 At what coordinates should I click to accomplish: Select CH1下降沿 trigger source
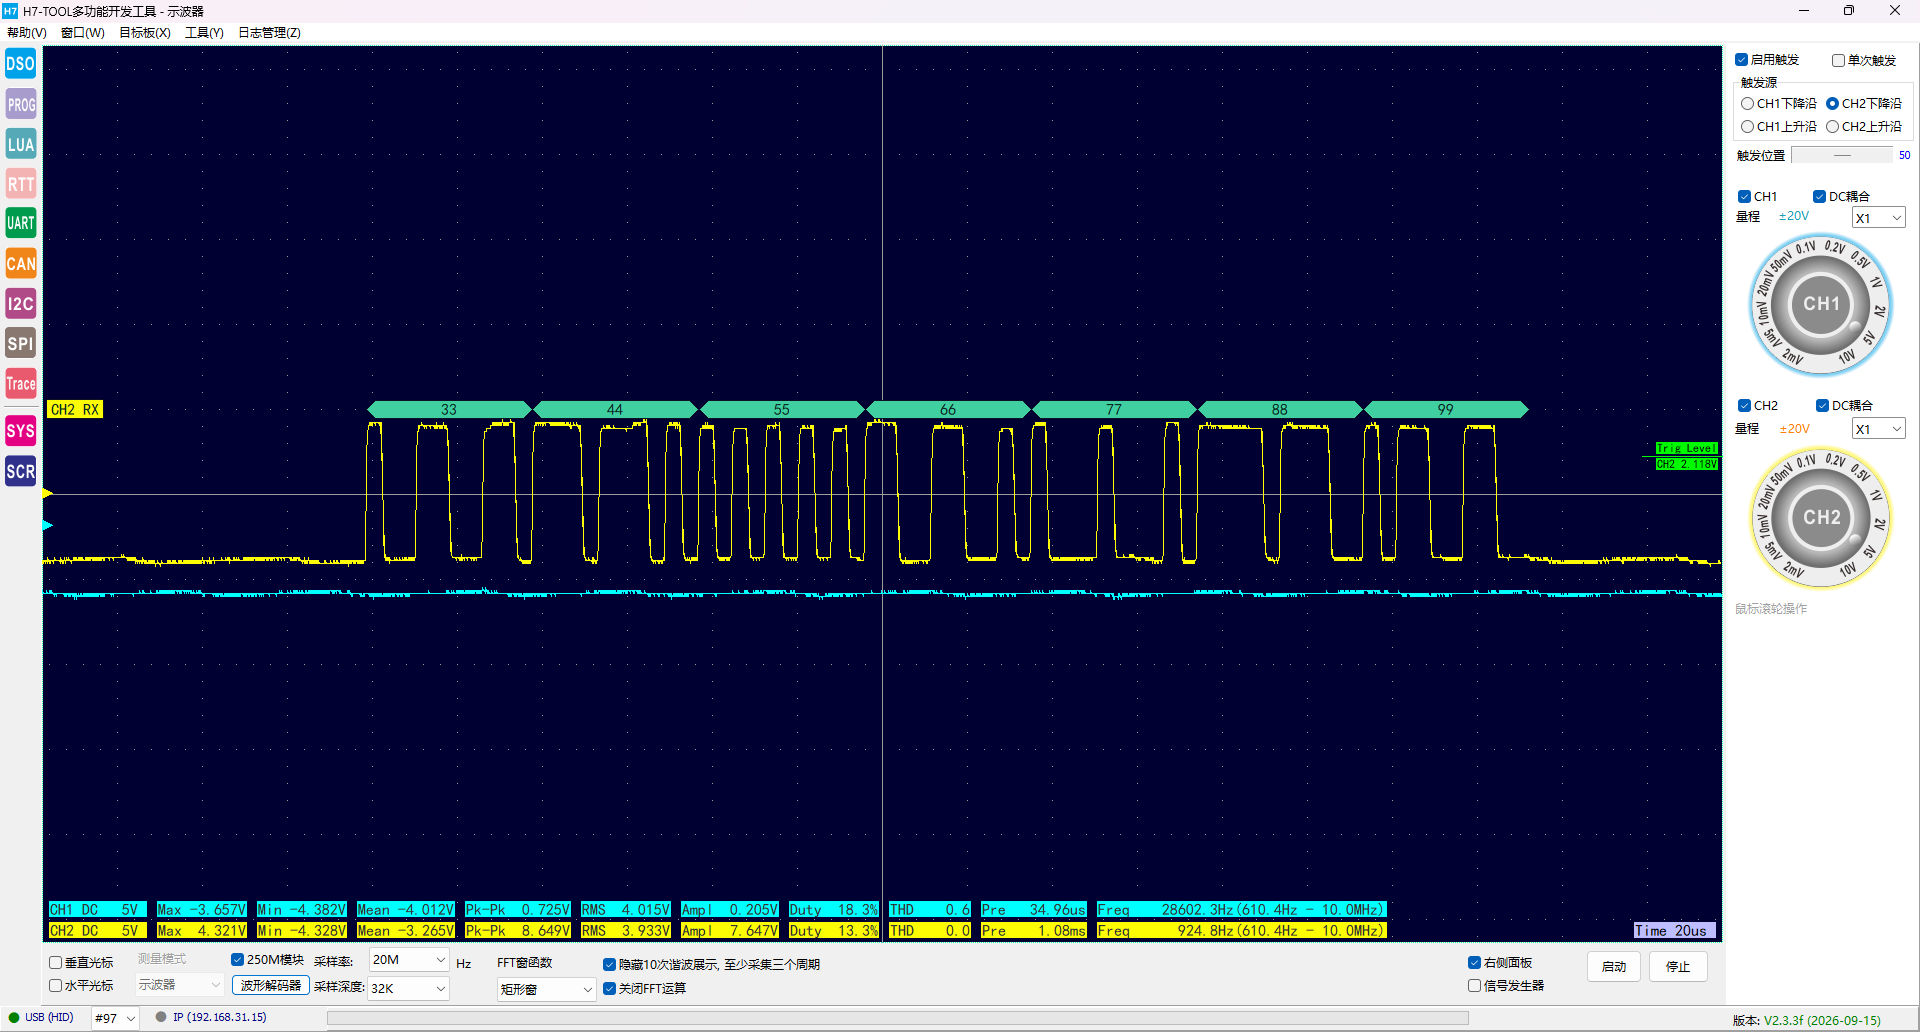pos(1747,104)
